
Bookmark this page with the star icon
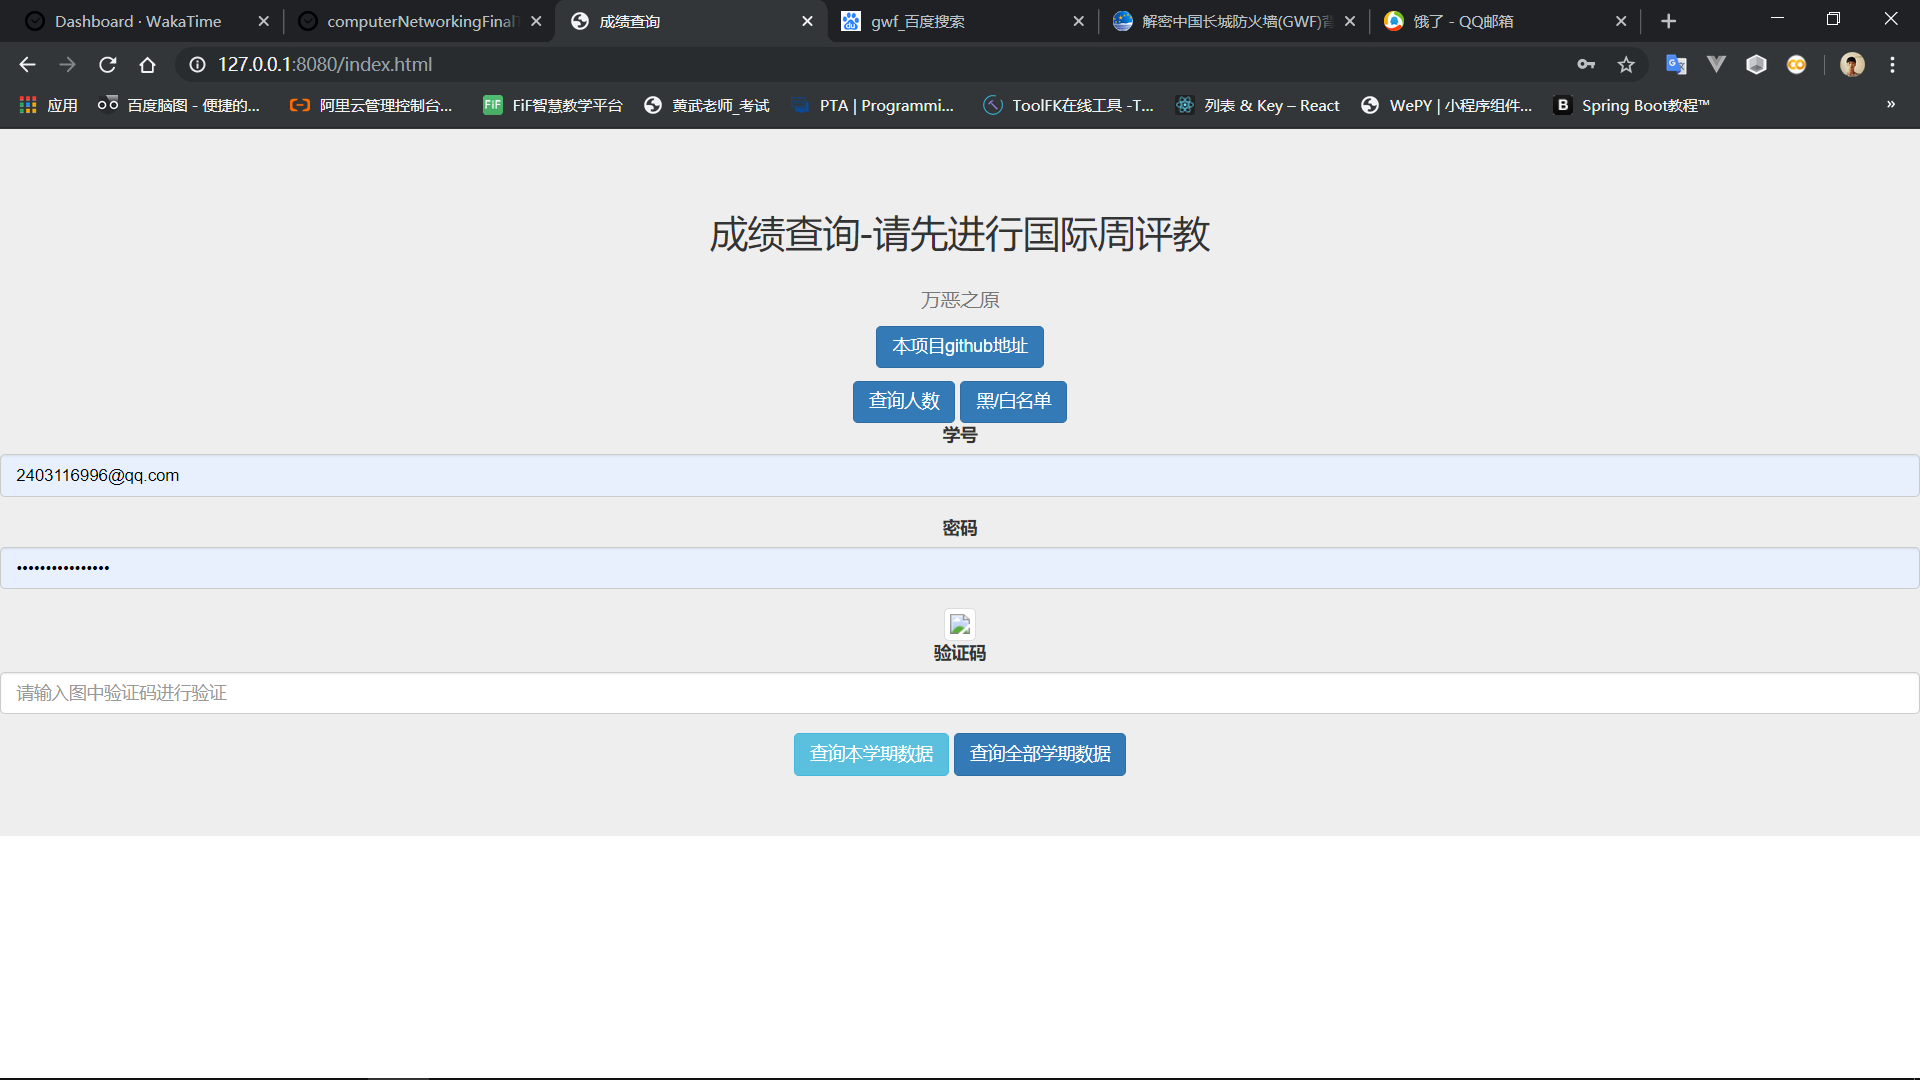click(1626, 65)
